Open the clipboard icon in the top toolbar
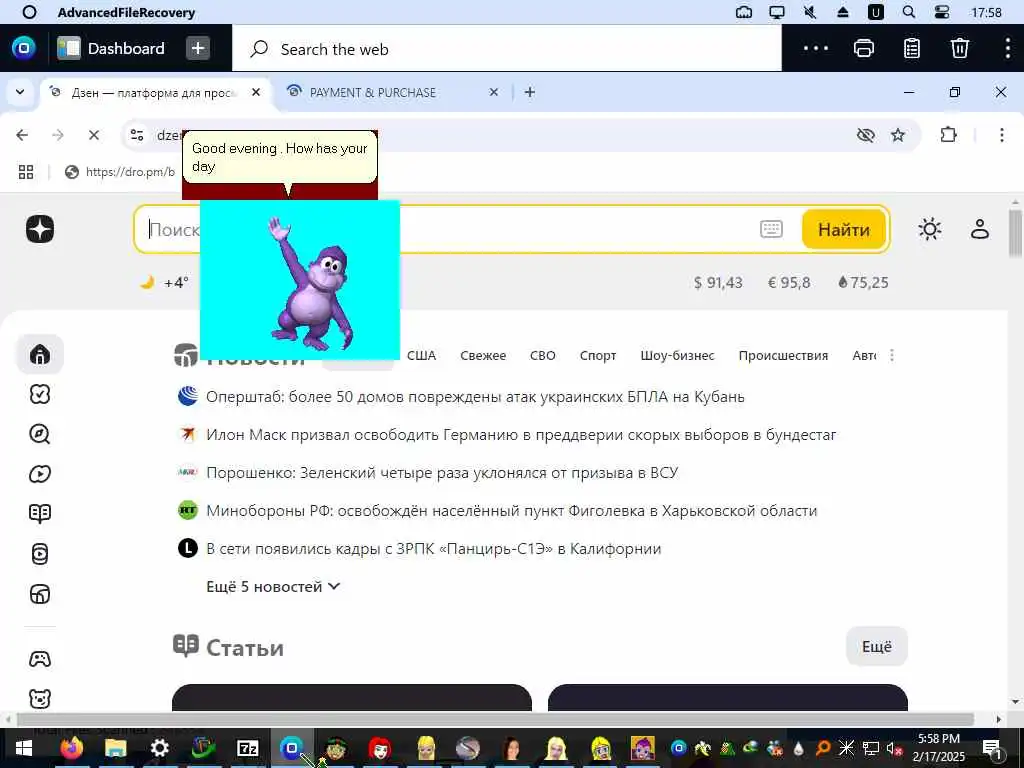The image size is (1024, 768). pos(912,48)
